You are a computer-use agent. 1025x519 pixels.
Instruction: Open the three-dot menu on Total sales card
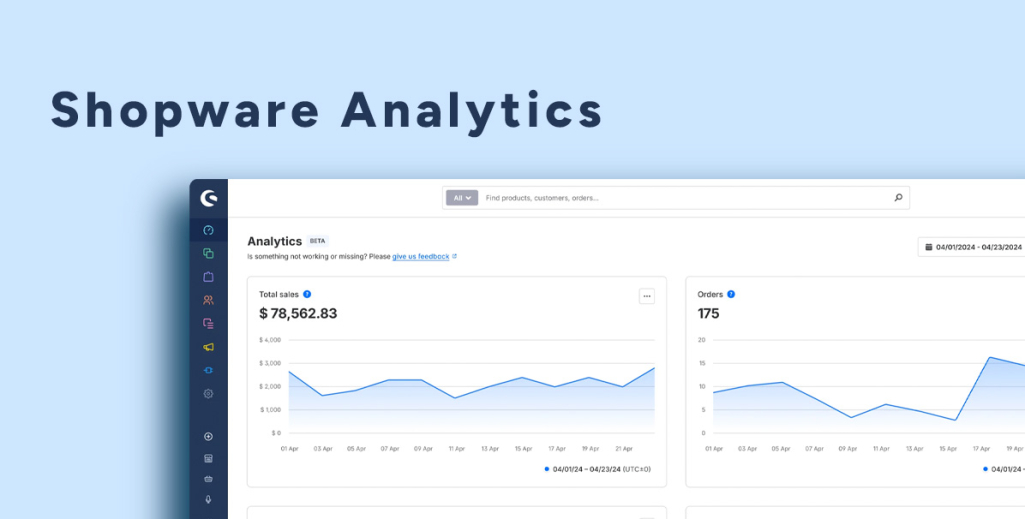(647, 296)
